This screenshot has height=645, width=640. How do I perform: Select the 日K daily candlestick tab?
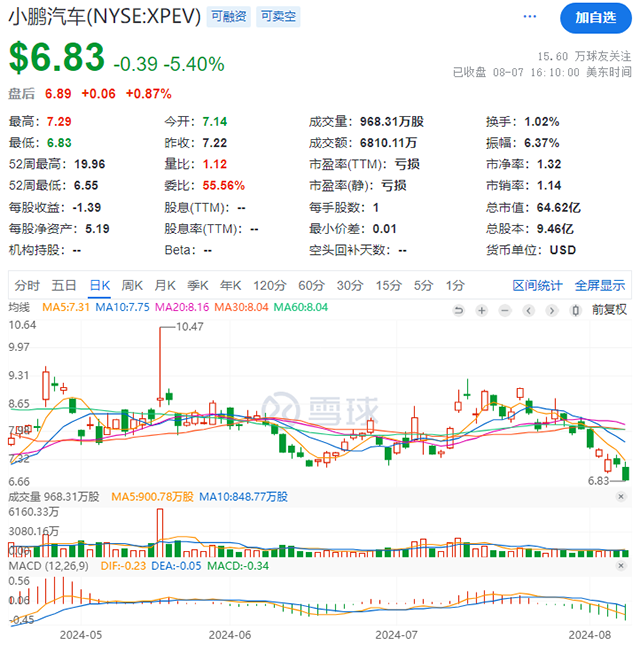click(x=100, y=285)
